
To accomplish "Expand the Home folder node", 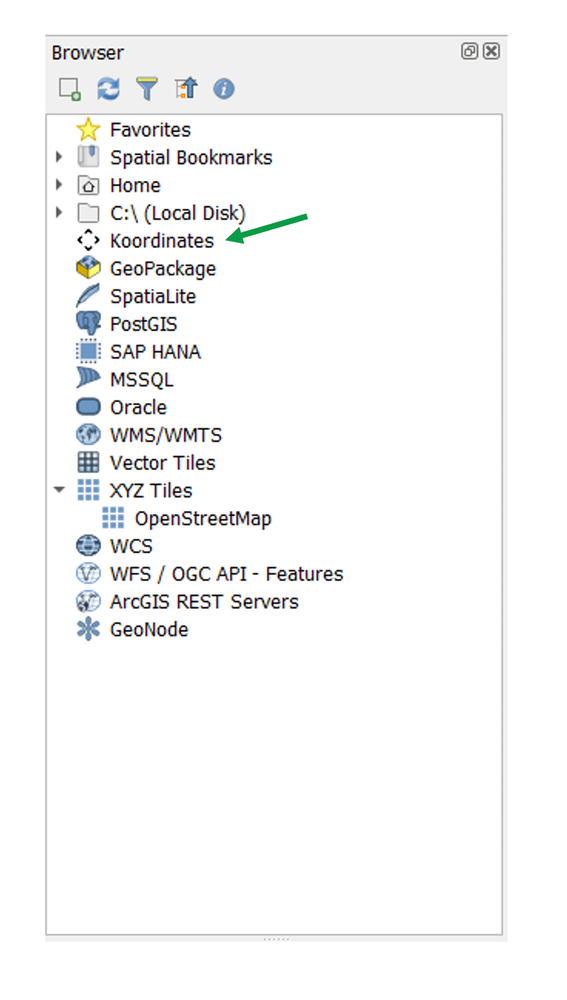I will point(59,185).
